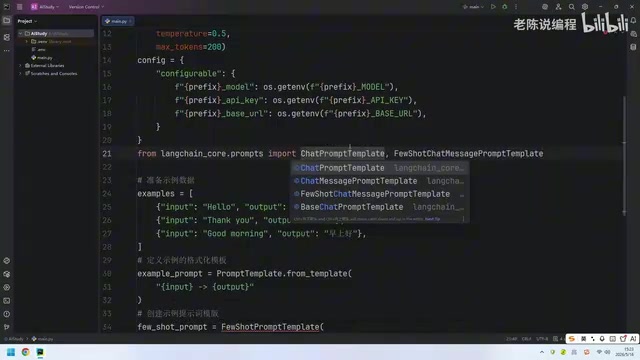Expand External Libraries node

coord(20,65)
